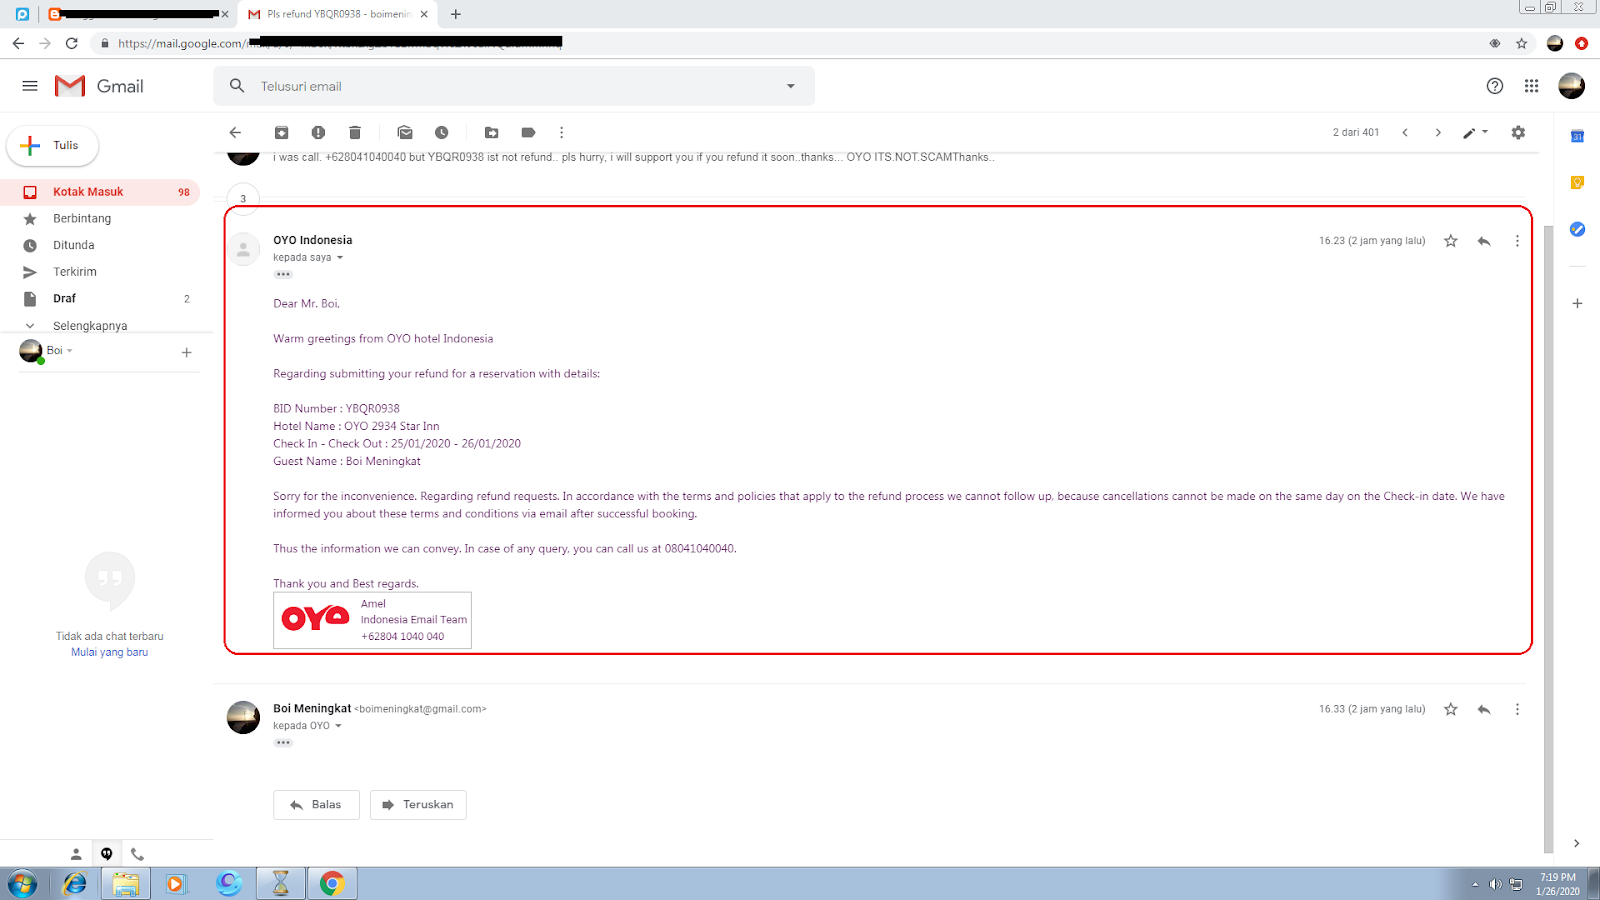Apply a label to conversation

click(528, 132)
